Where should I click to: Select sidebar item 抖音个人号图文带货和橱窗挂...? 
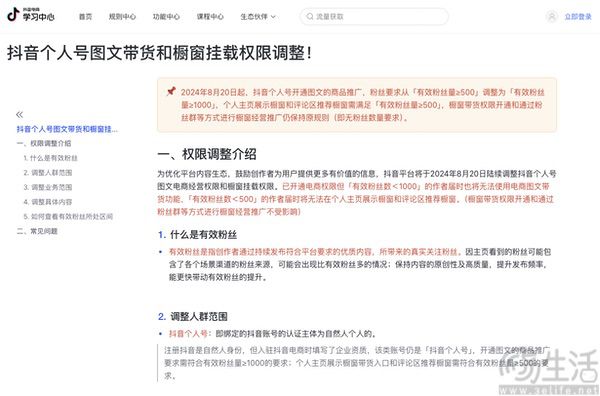[x=67, y=129]
